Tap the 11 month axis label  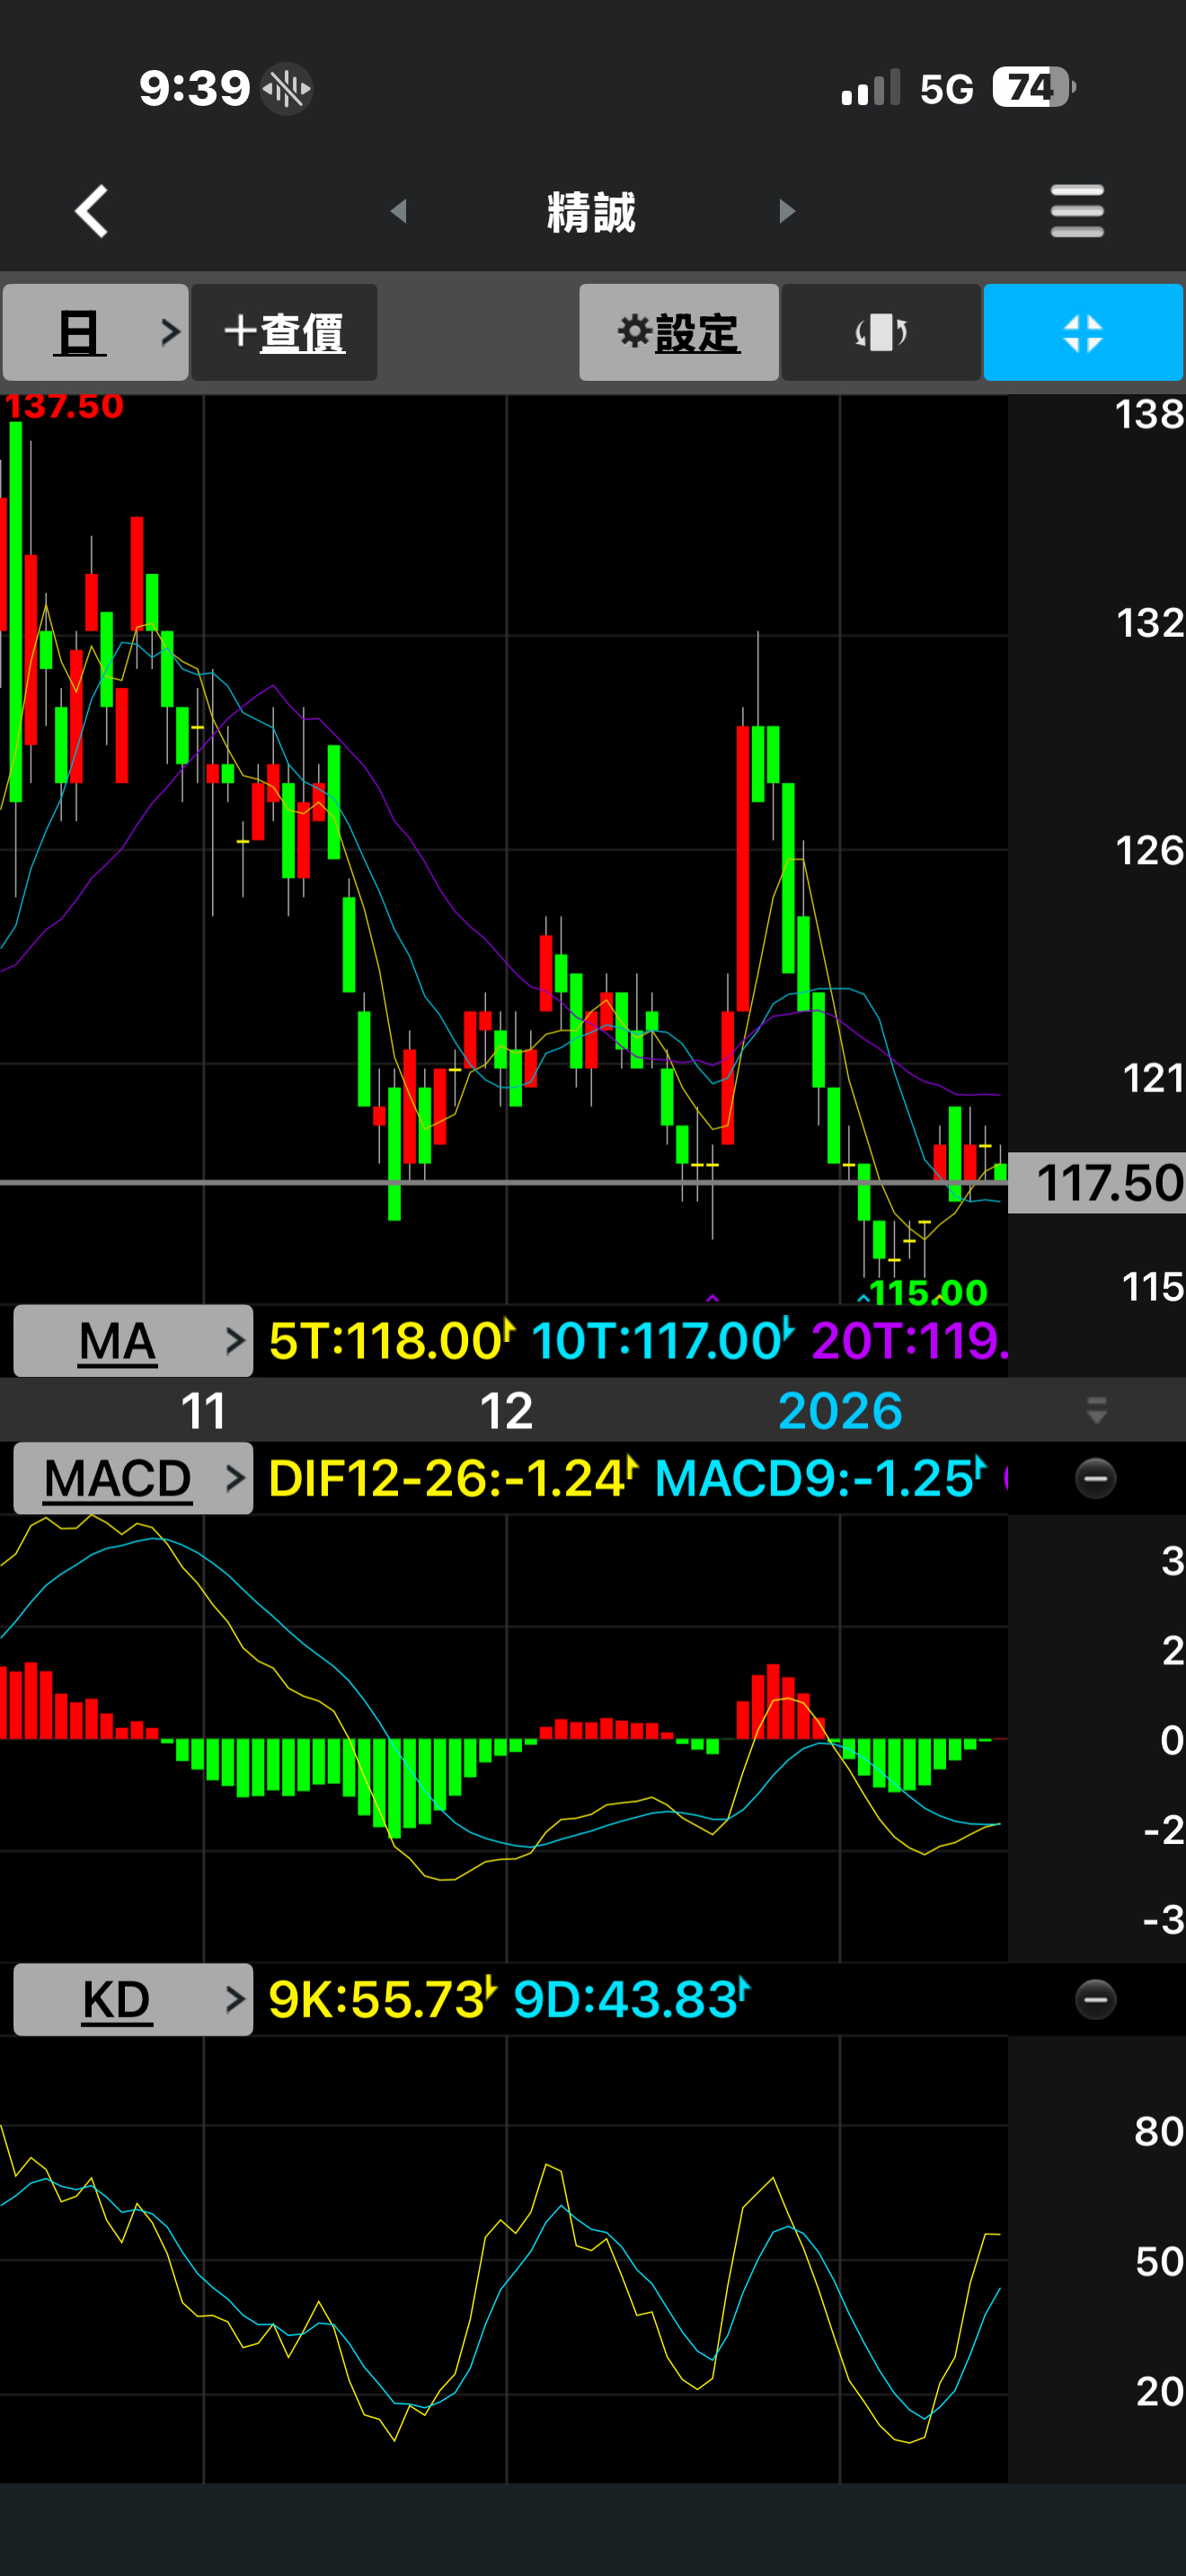click(203, 1411)
